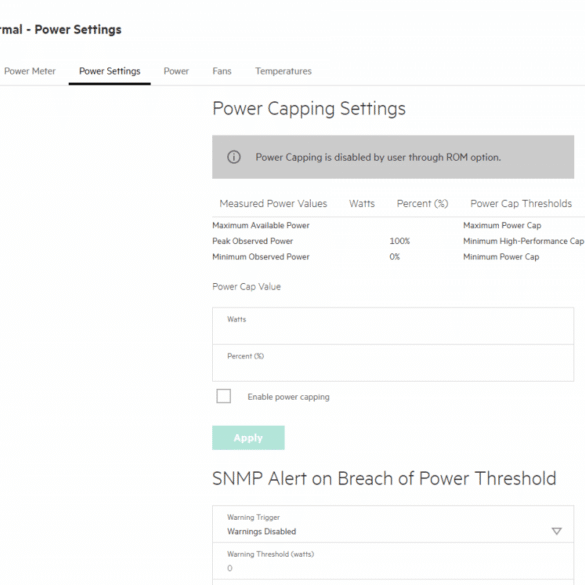Click the Peak Observed Power row label
585x585 pixels.
(x=253, y=241)
